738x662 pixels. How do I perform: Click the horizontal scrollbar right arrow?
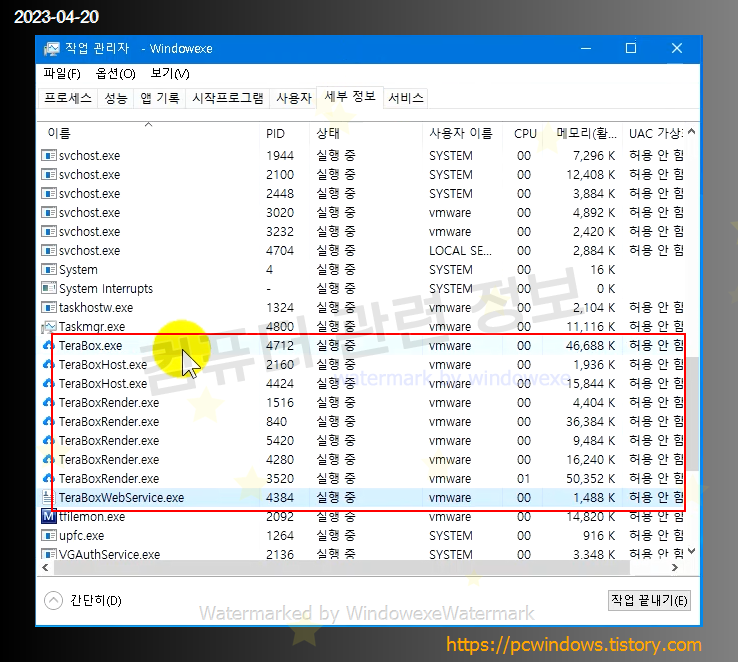coord(675,567)
